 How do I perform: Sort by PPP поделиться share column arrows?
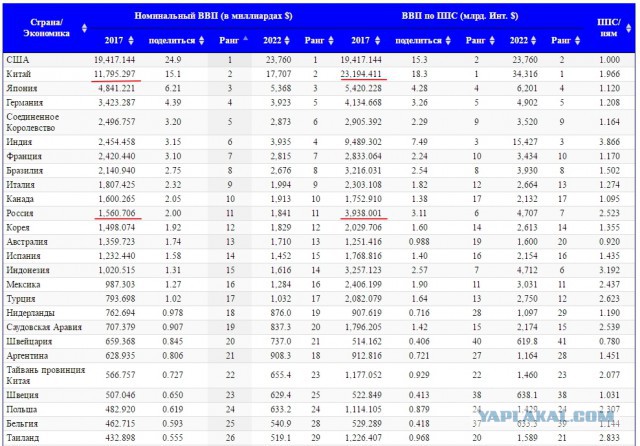(448, 40)
